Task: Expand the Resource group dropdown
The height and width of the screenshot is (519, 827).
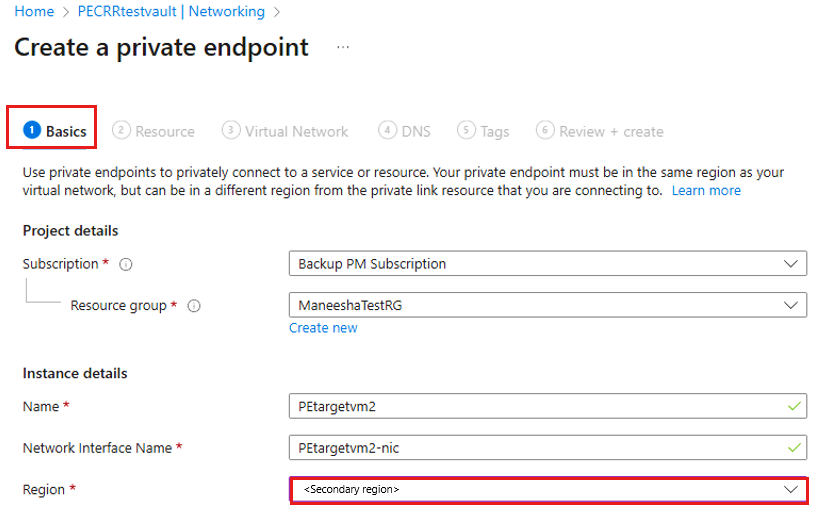Action: (547, 305)
